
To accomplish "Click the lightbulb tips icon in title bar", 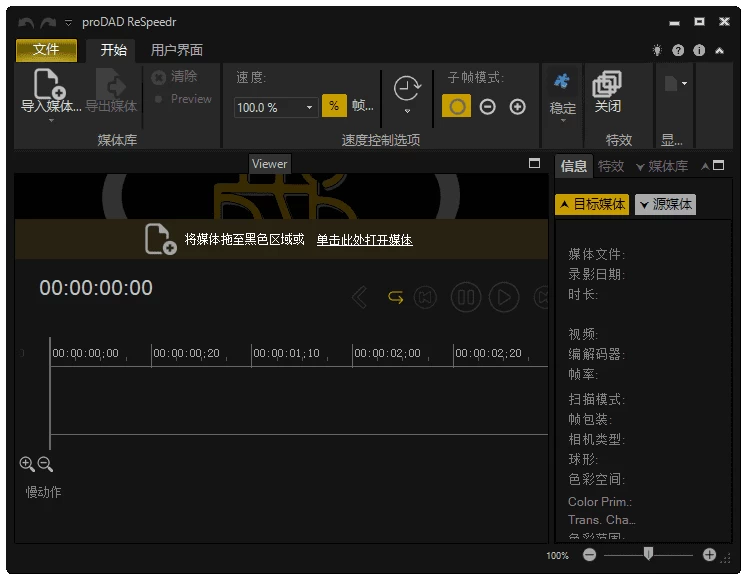I will coord(657,50).
